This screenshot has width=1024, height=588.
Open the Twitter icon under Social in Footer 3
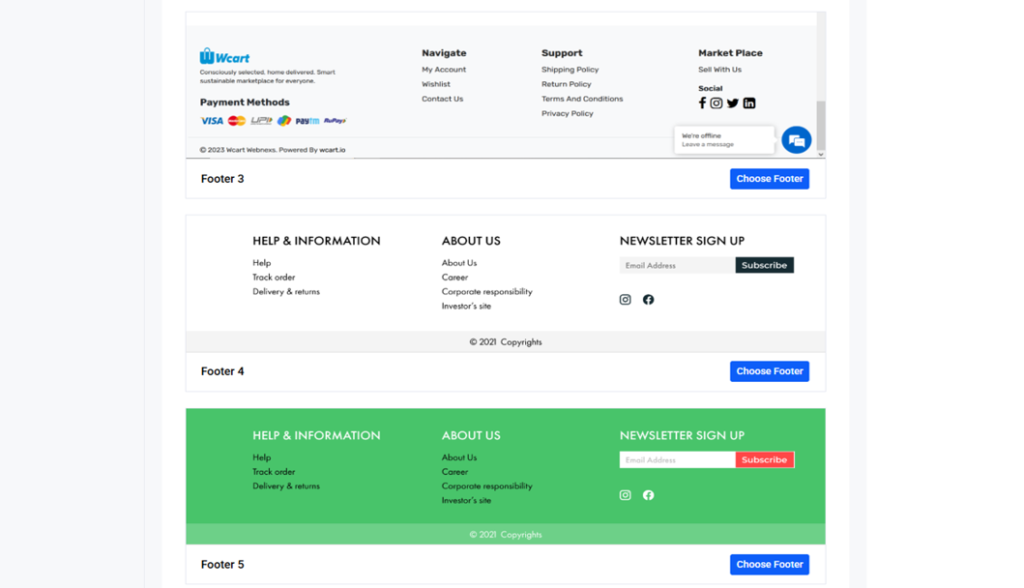point(733,103)
